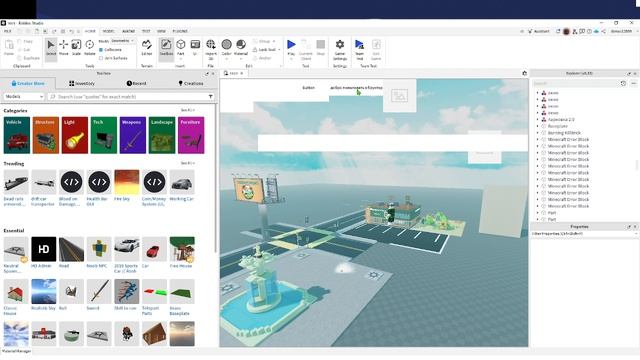Close the Toolbox panel
Viewport: 640px width, 360px height.
tap(213, 73)
